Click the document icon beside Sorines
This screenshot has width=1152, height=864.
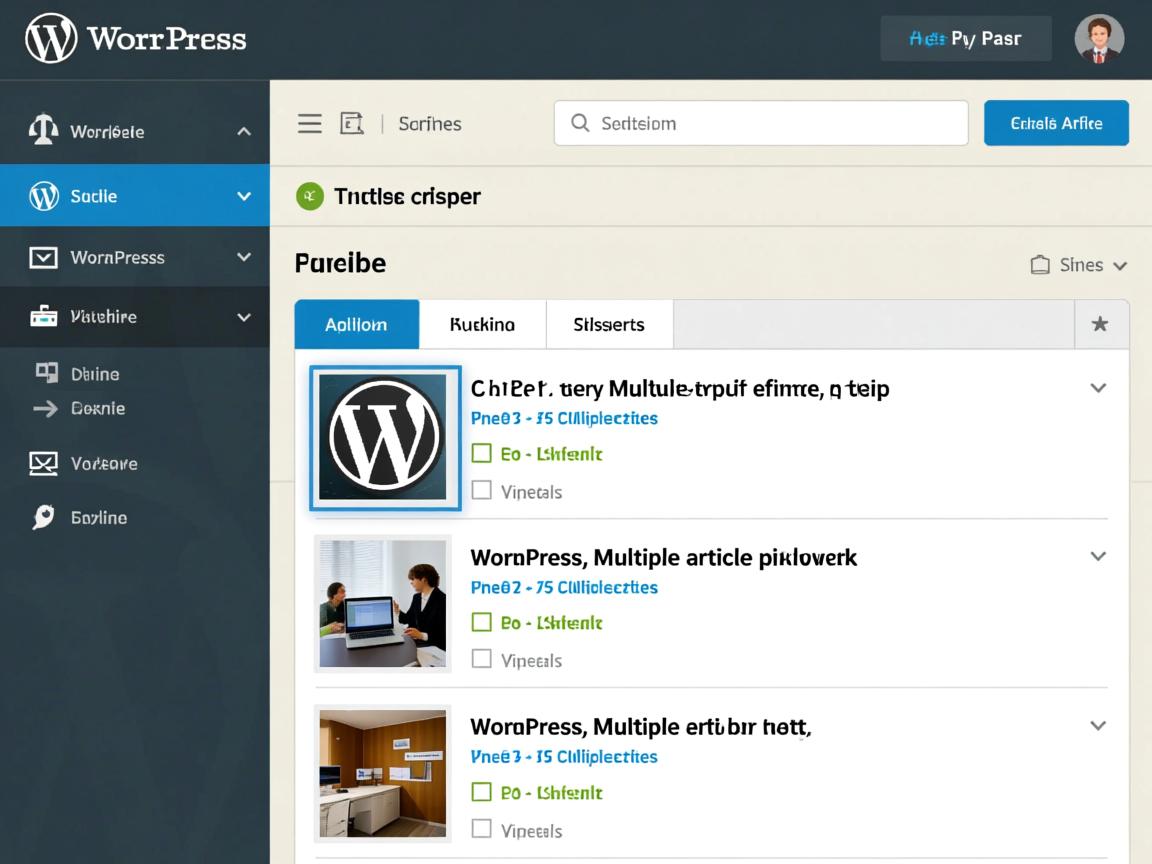(352, 123)
